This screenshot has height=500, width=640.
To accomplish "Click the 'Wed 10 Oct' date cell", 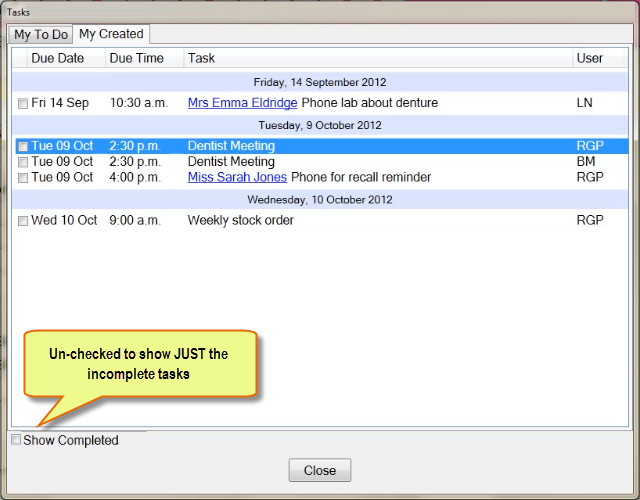I will pos(64,220).
